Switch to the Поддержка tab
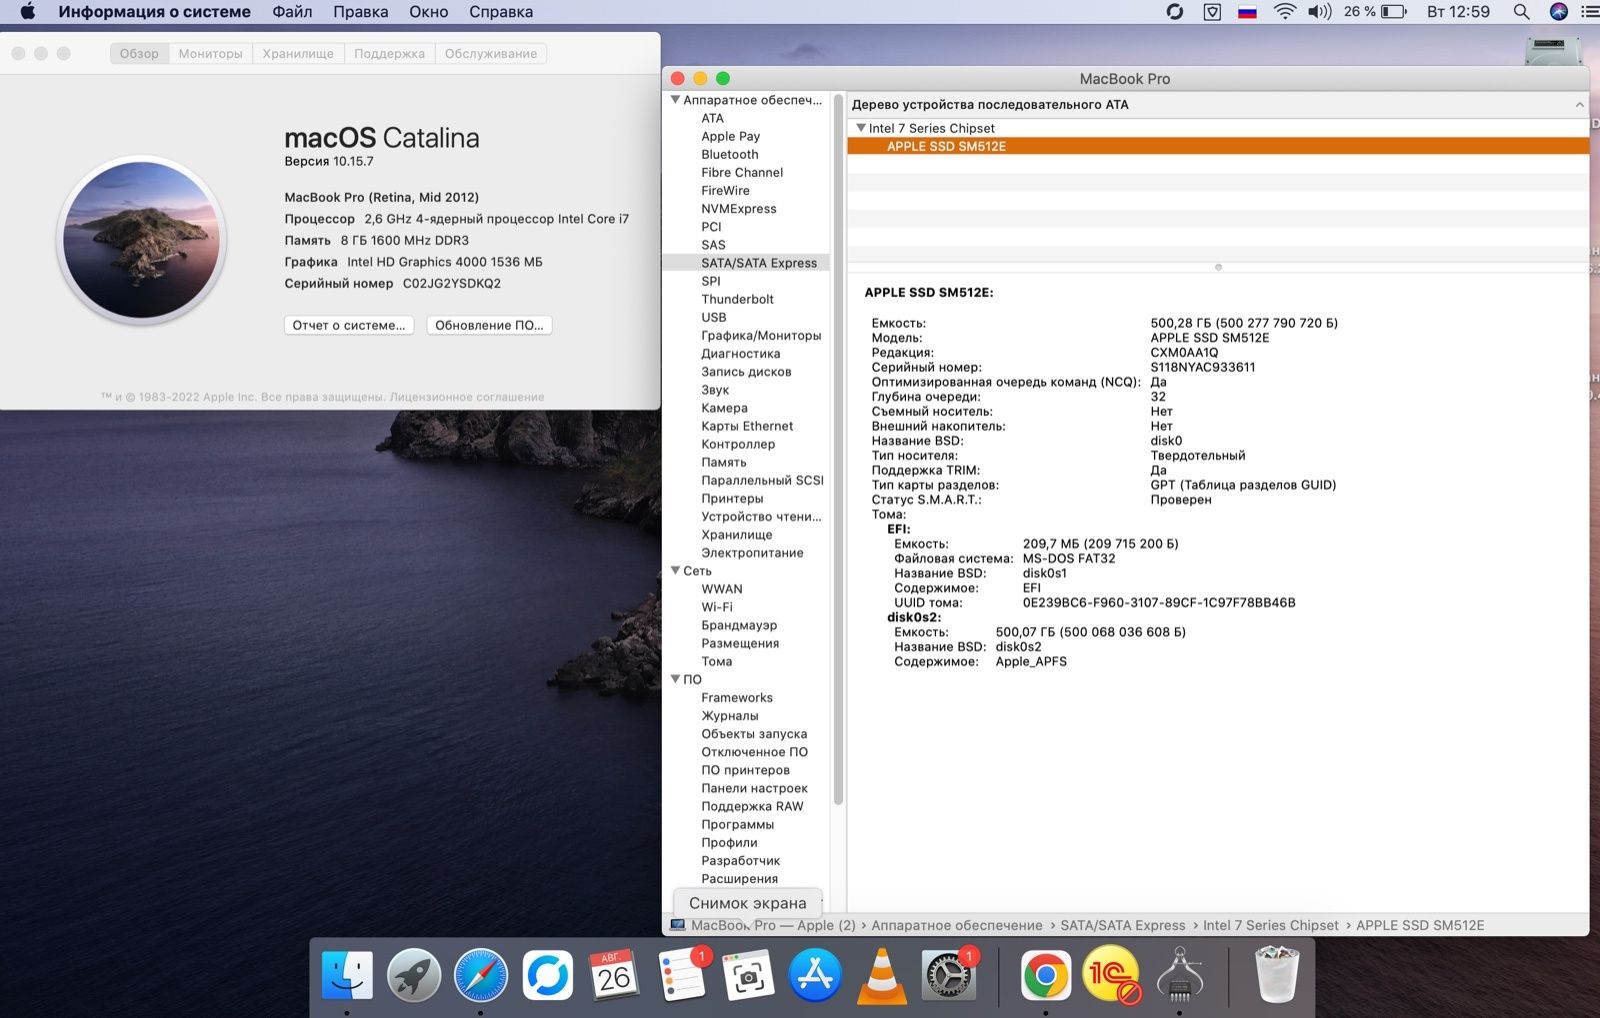Viewport: 1600px width, 1018px height. (x=389, y=54)
